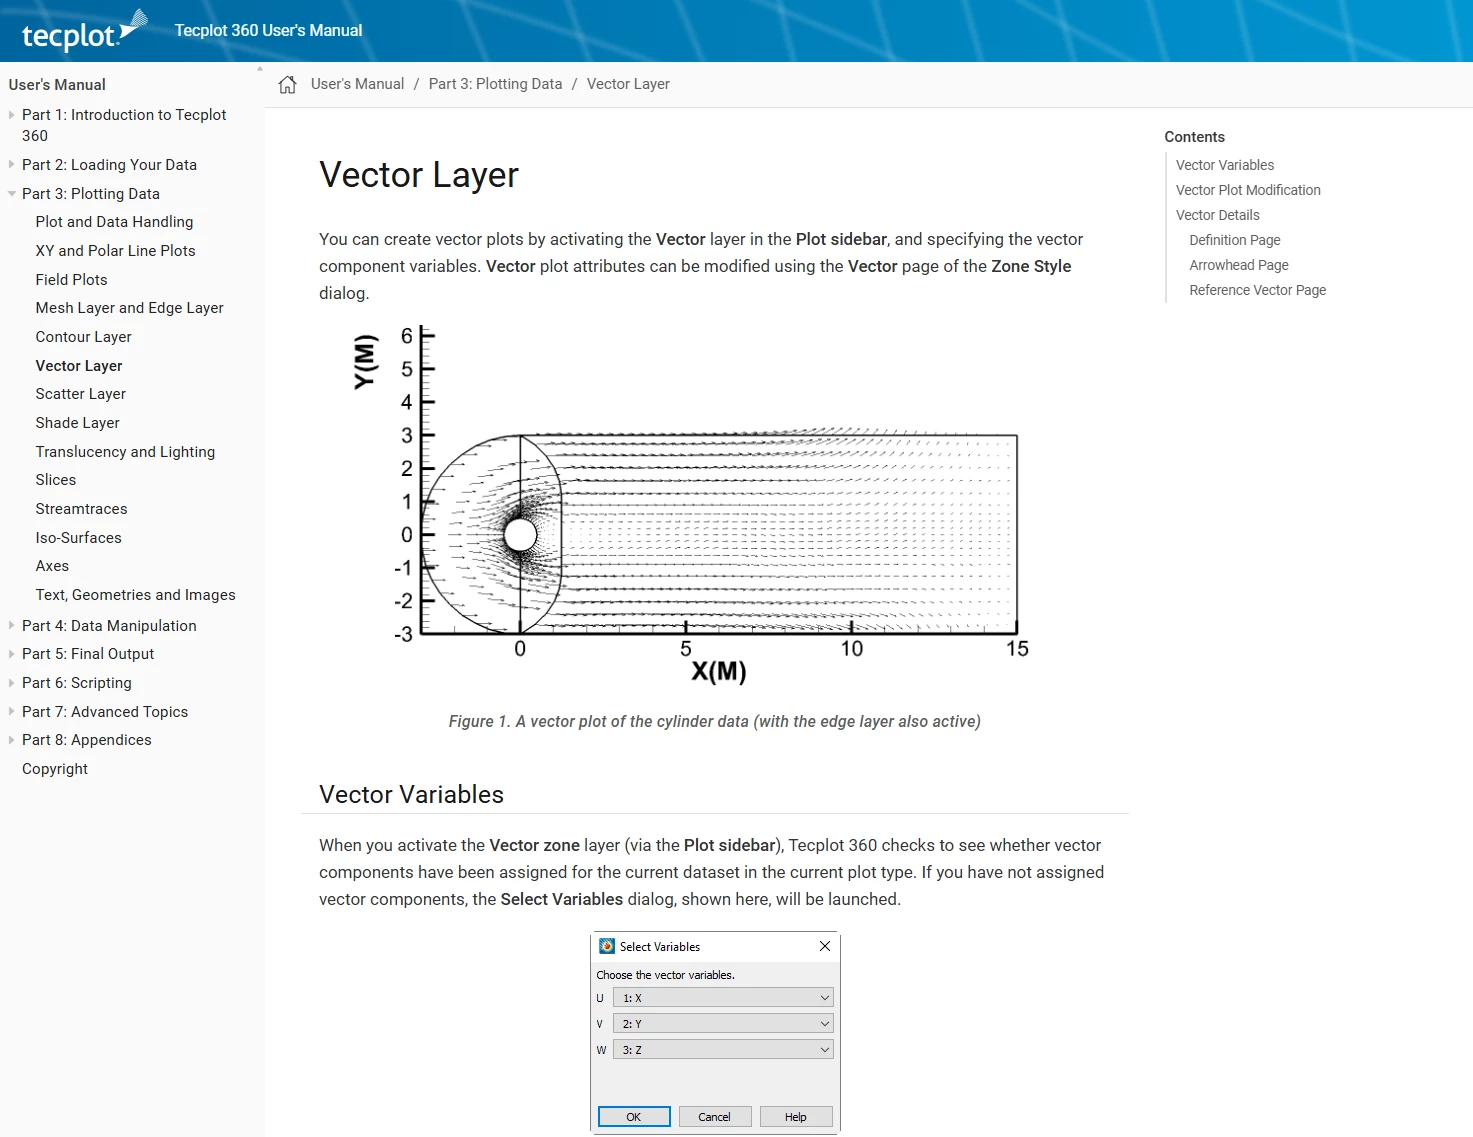The height and width of the screenshot is (1137, 1473).
Task: Click OK in Select Variables dialog
Action: pyautogui.click(x=634, y=1117)
